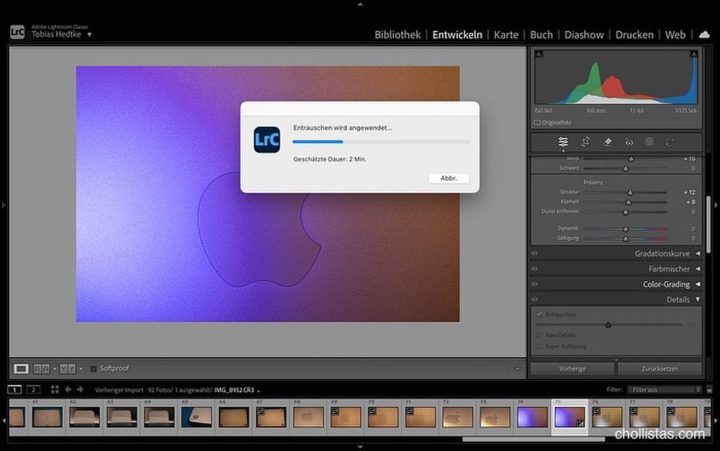
Task: Choose the Healing eraser tool
Action: [x=608, y=142]
